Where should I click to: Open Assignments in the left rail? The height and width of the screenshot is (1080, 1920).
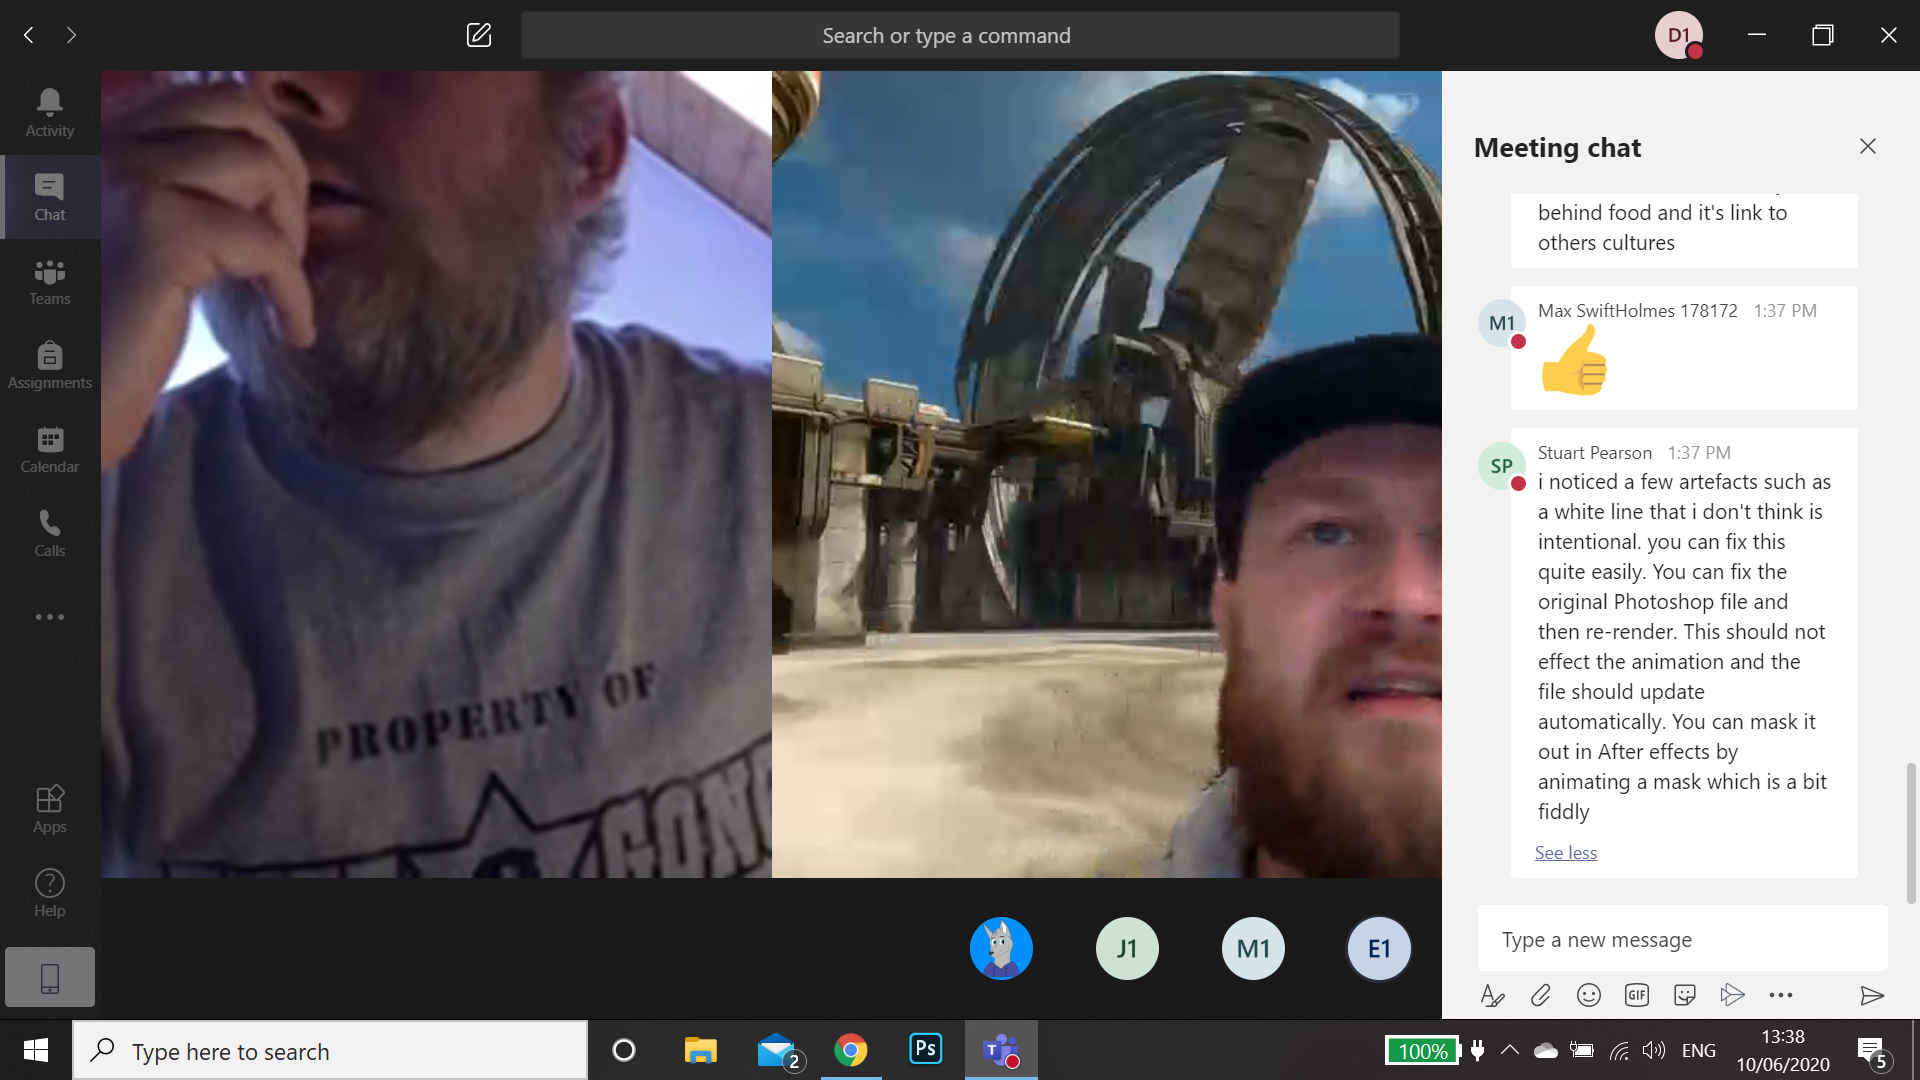coord(49,365)
